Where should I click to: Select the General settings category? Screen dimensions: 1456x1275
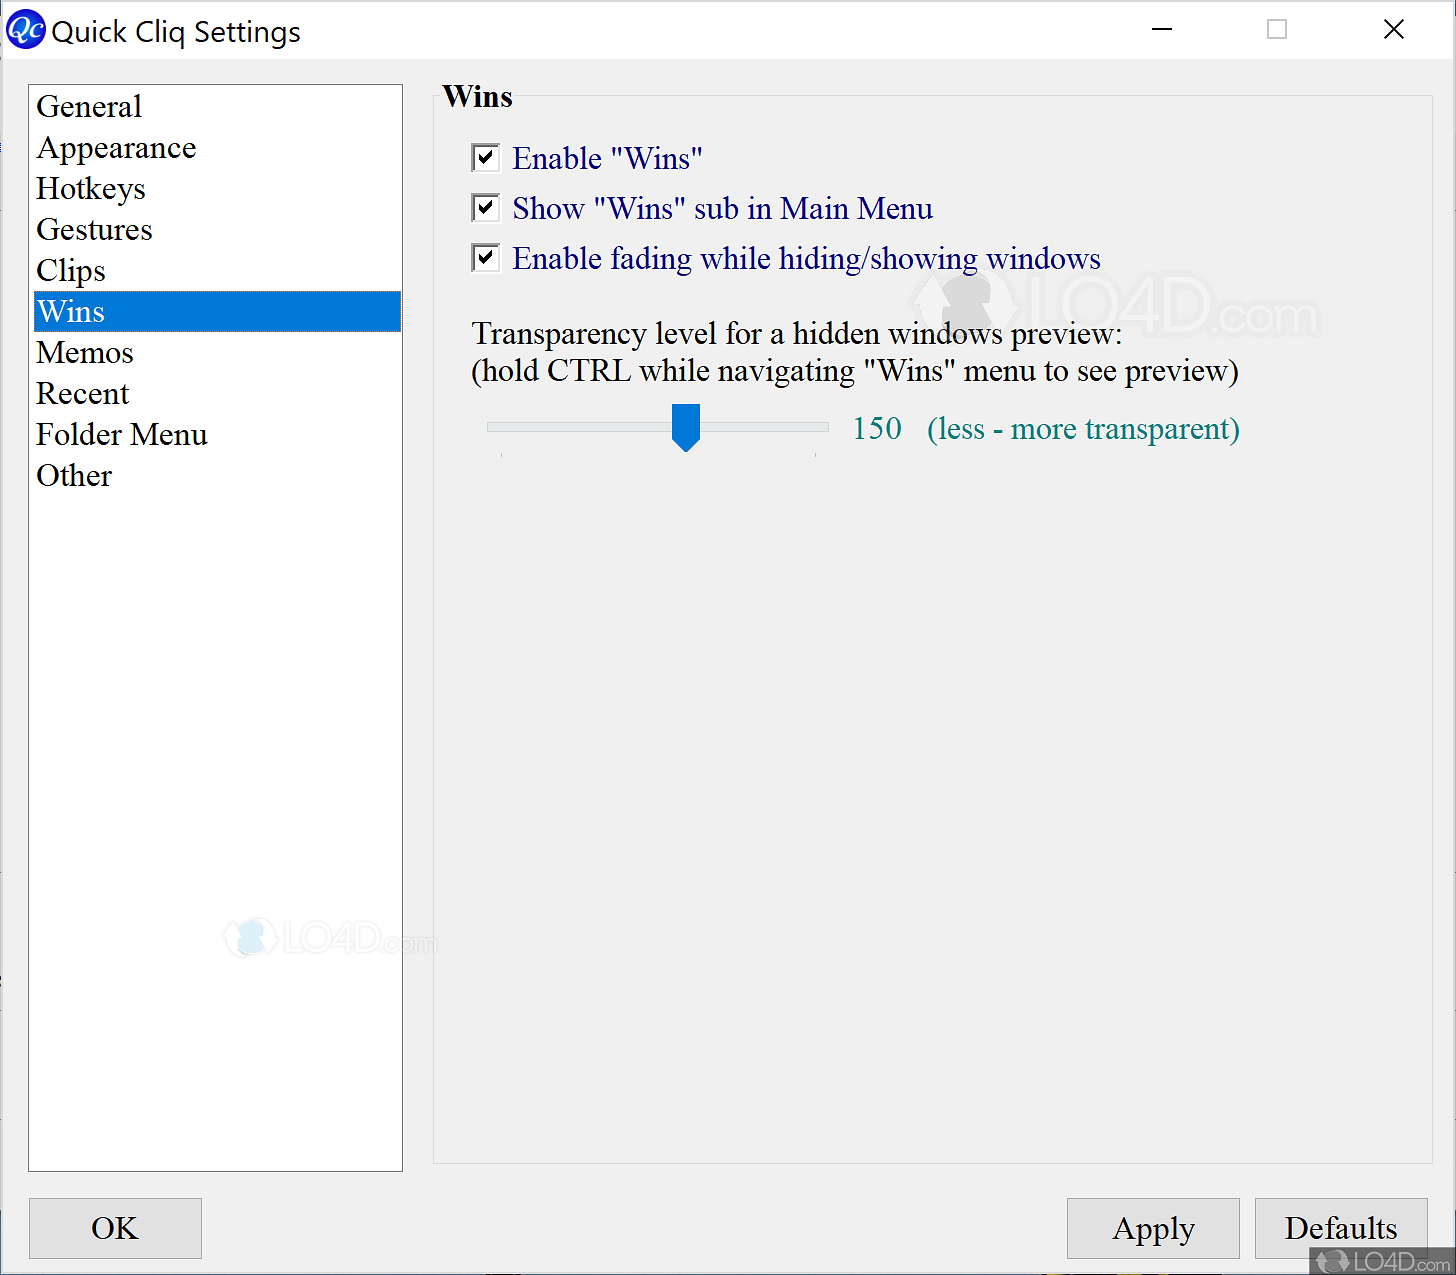pos(89,106)
